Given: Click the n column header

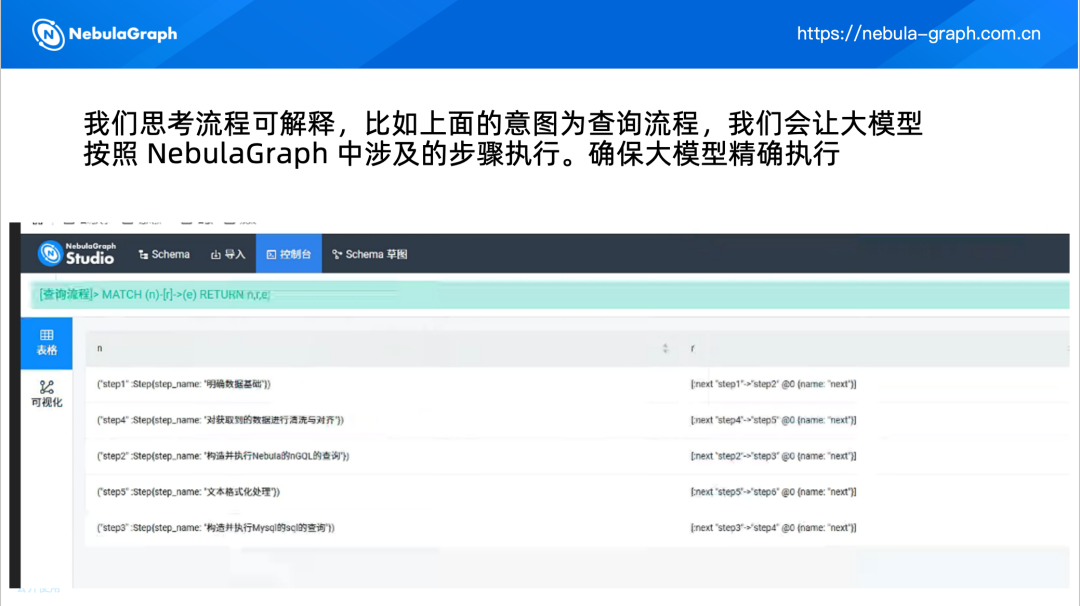Looking at the screenshot, I should (x=382, y=348).
